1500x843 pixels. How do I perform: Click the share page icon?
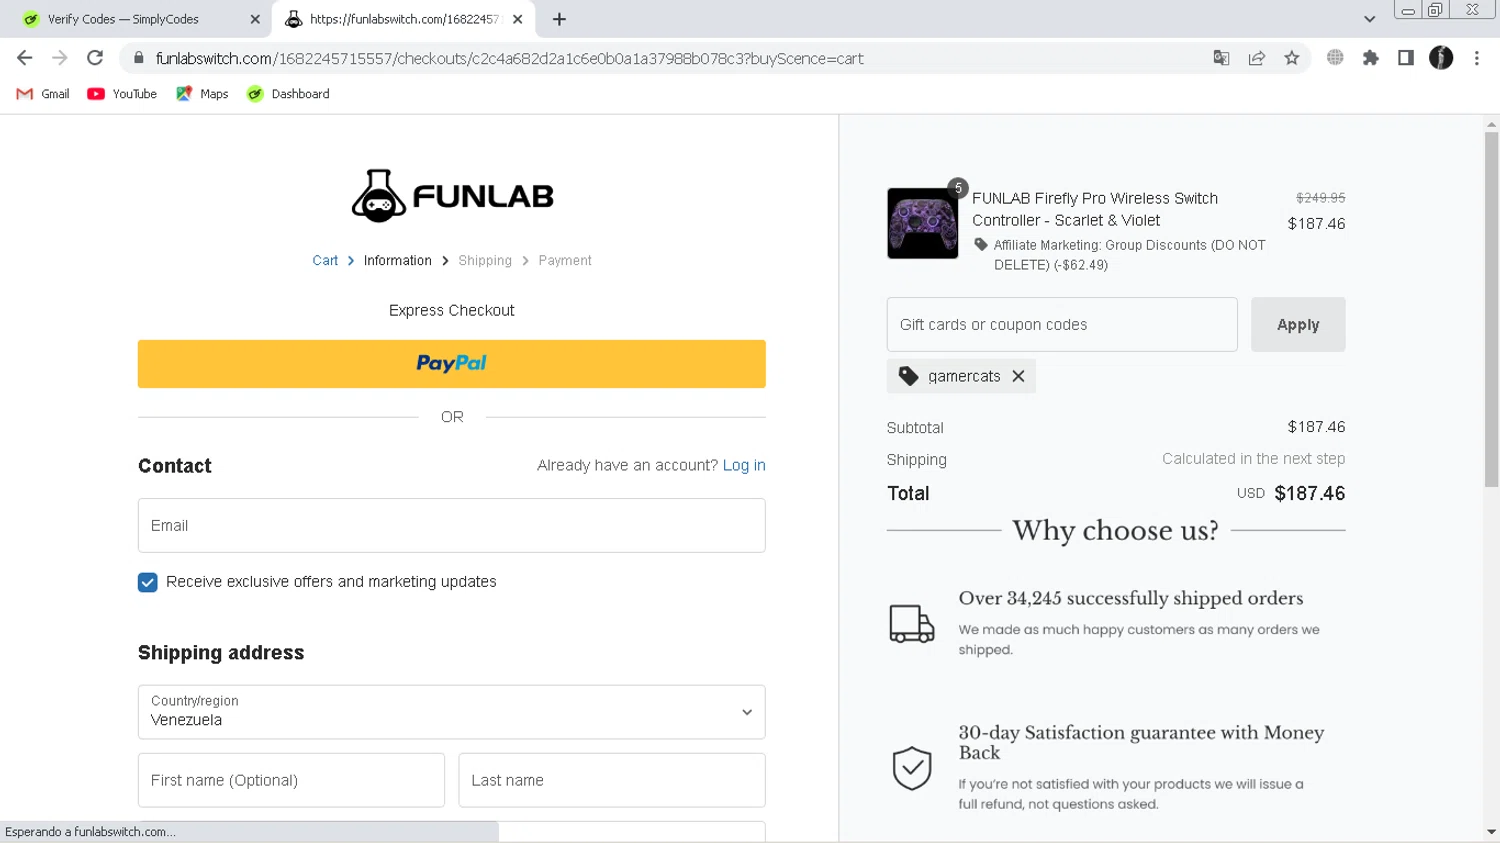[1257, 58]
